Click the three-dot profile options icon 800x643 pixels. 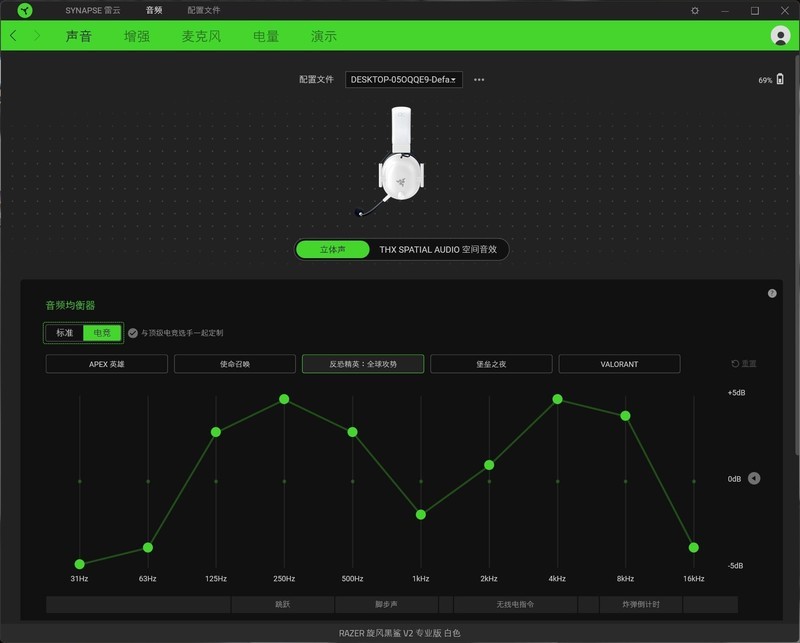[479, 80]
